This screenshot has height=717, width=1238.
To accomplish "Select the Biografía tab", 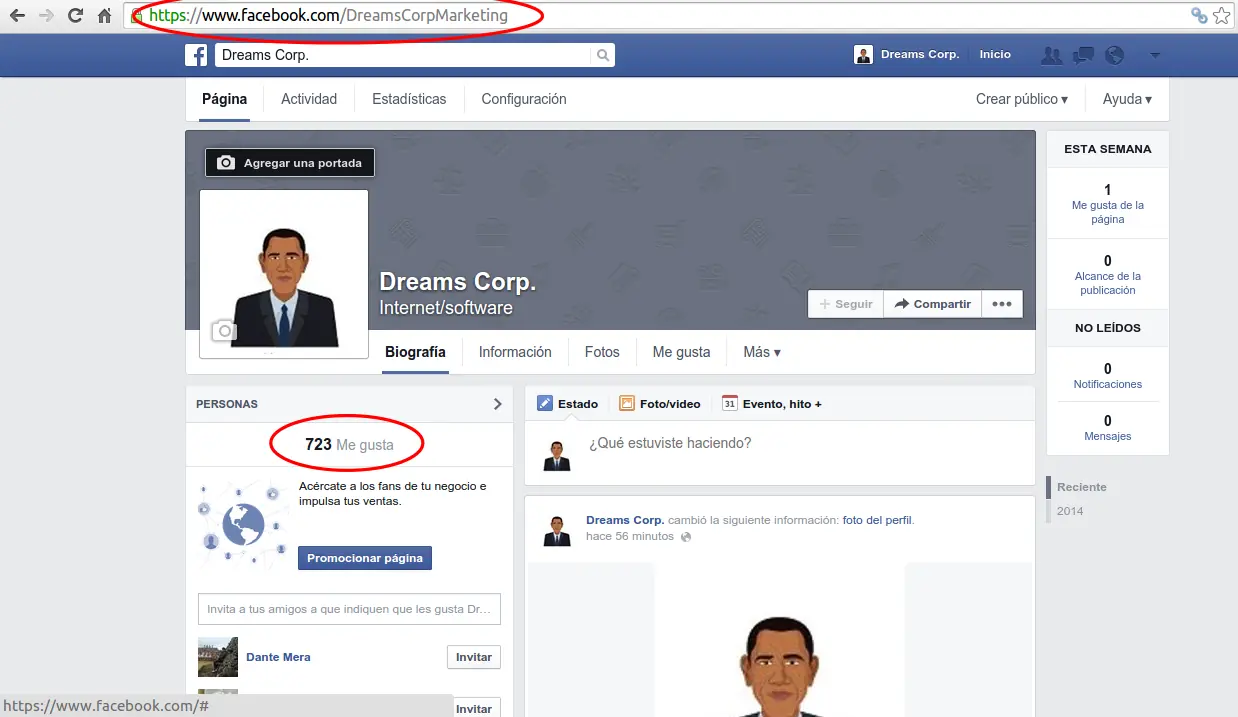I will pos(415,352).
